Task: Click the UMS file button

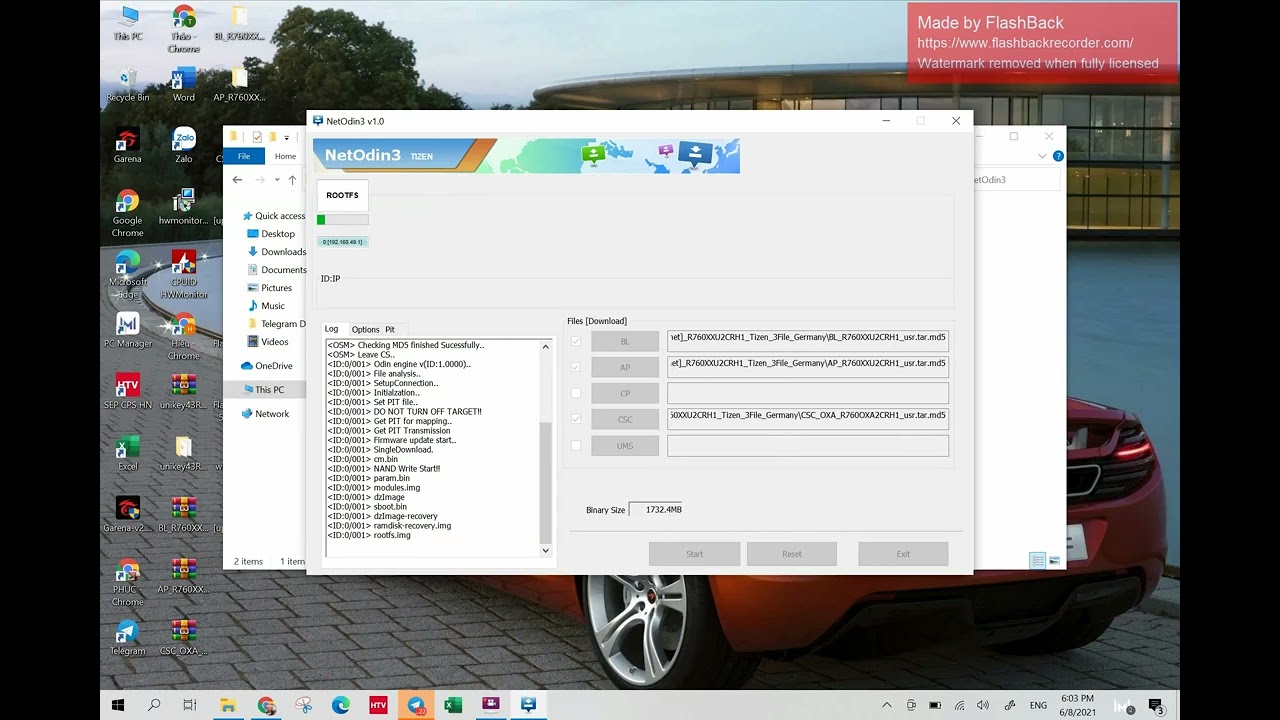Action: pos(625,446)
